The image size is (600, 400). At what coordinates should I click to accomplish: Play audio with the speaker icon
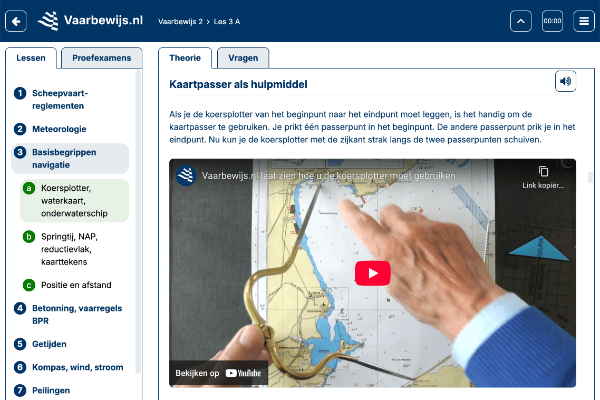(565, 81)
